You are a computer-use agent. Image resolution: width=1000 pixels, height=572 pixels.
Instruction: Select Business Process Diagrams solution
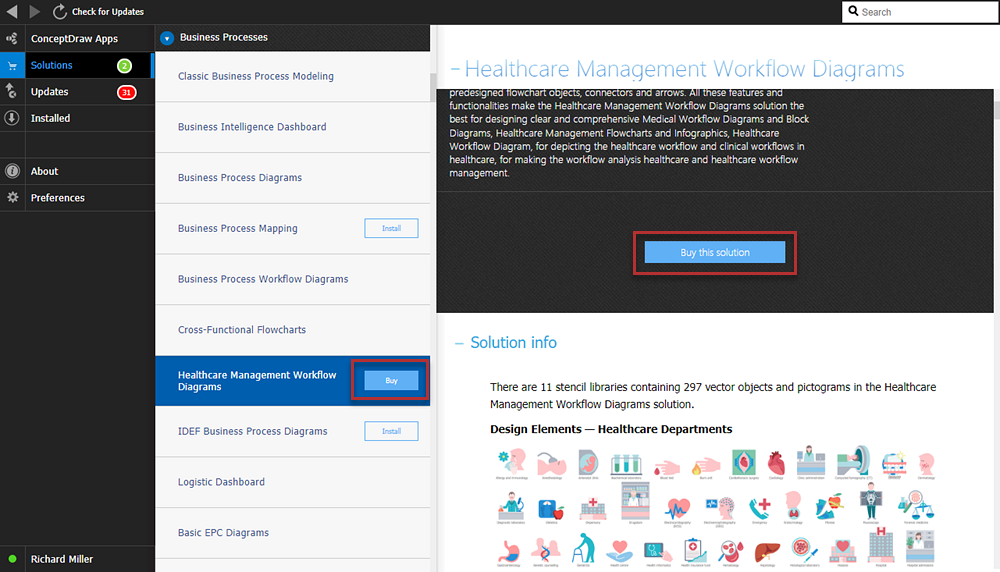293,177
